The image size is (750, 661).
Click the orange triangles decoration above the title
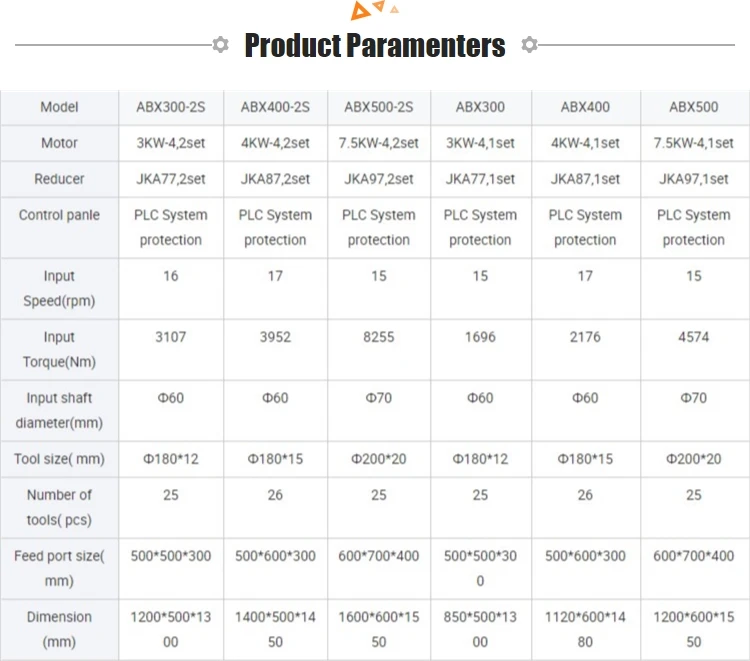(x=375, y=11)
